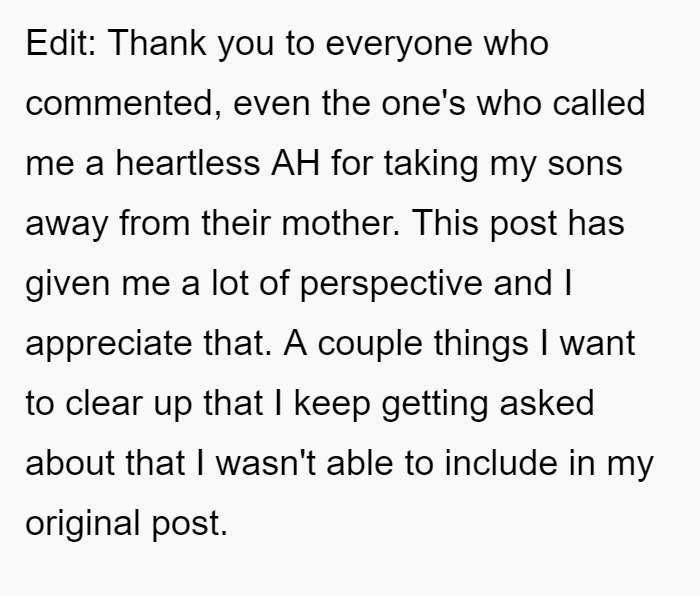Click the word "mother." in the paragraph
Screen dimensions: 700x596
pos(341,222)
